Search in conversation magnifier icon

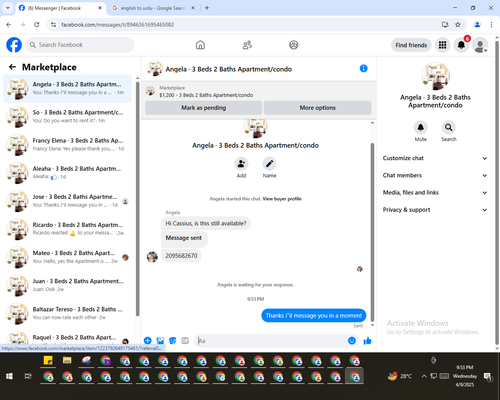click(x=449, y=127)
